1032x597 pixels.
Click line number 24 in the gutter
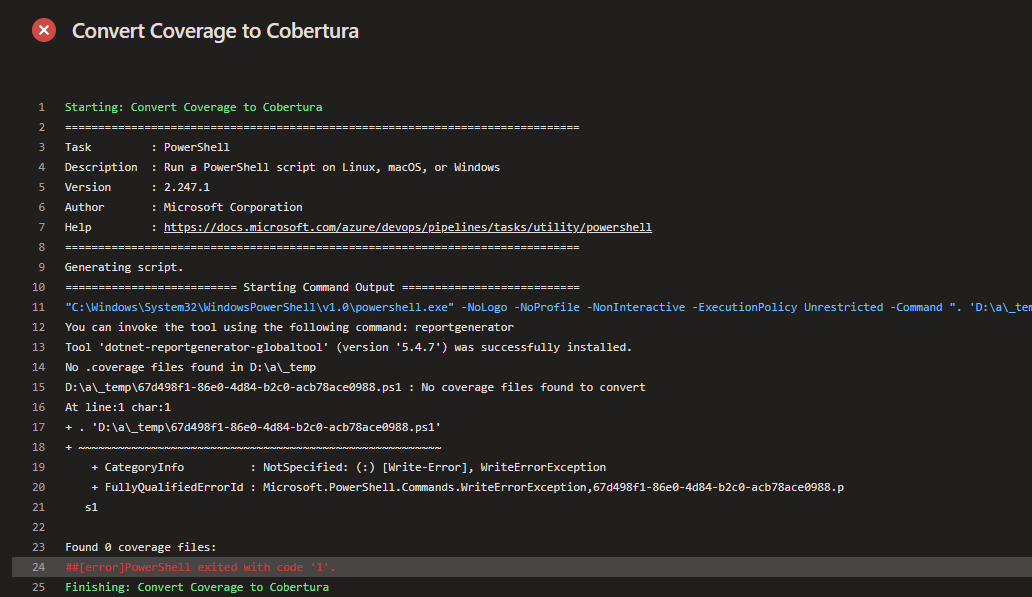[38, 567]
